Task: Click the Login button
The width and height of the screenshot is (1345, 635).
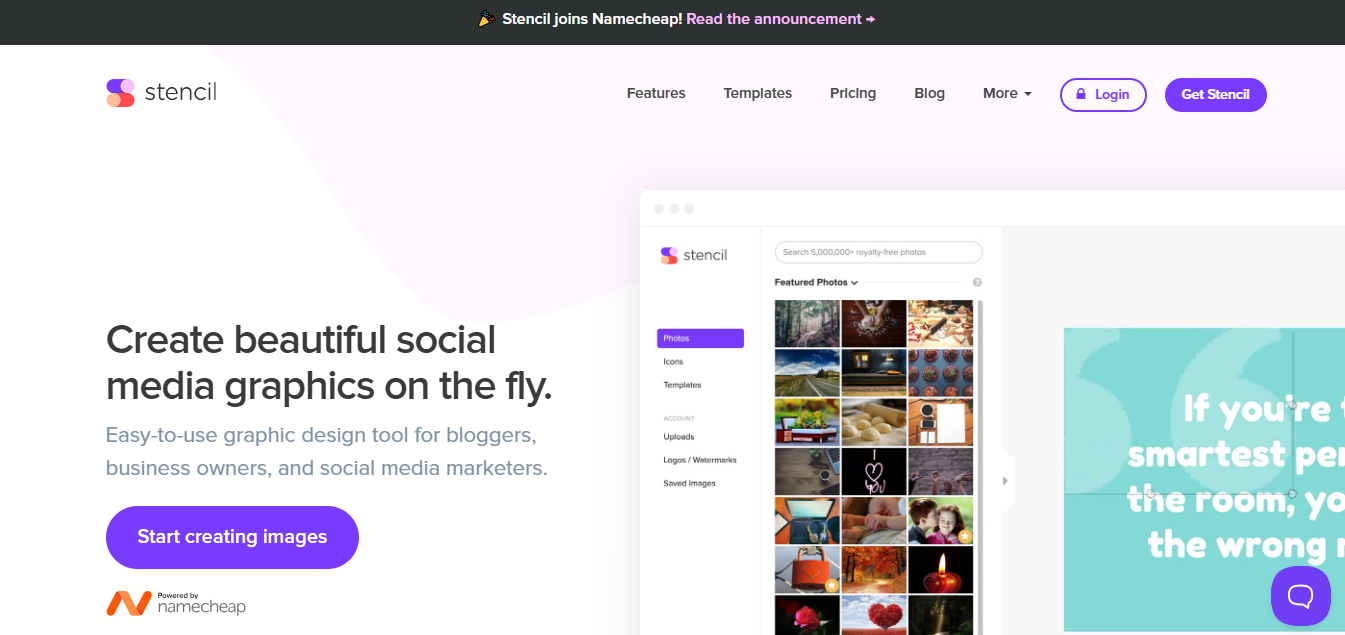Action: (1103, 94)
